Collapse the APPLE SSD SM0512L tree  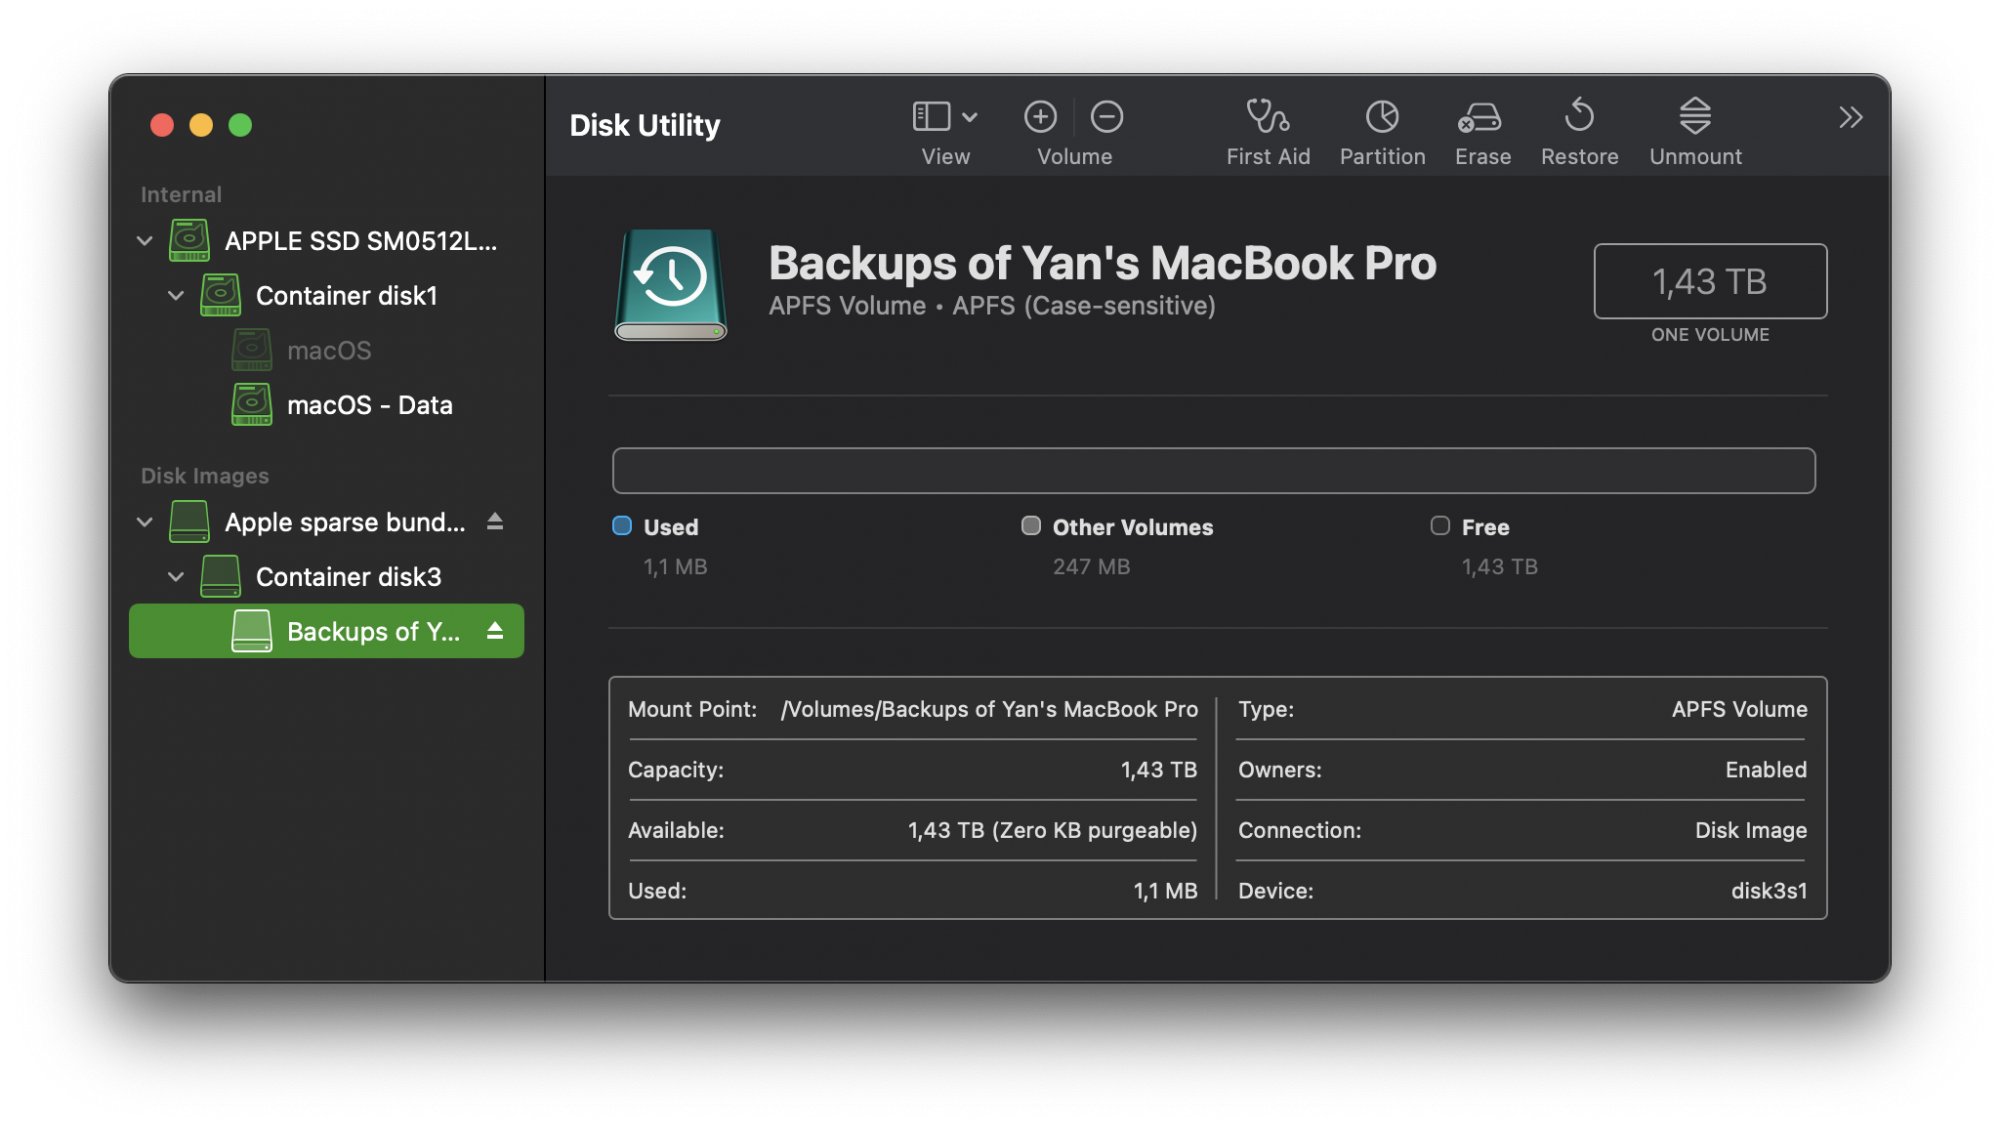pos(145,241)
